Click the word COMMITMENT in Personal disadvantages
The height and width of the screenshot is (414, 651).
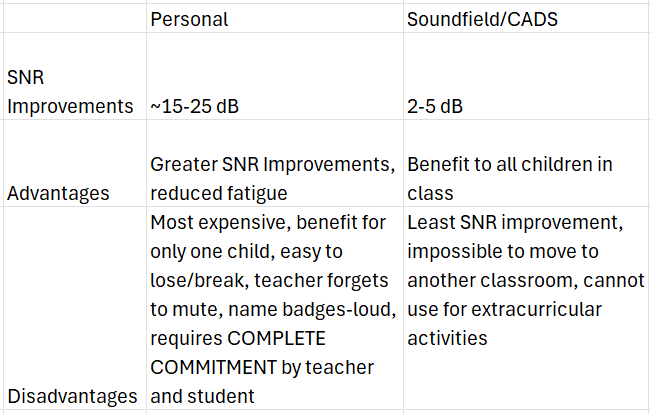point(213,367)
